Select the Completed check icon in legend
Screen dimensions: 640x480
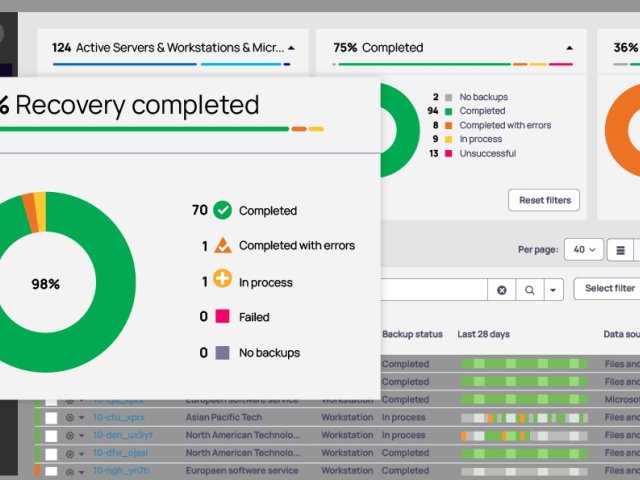pos(222,210)
